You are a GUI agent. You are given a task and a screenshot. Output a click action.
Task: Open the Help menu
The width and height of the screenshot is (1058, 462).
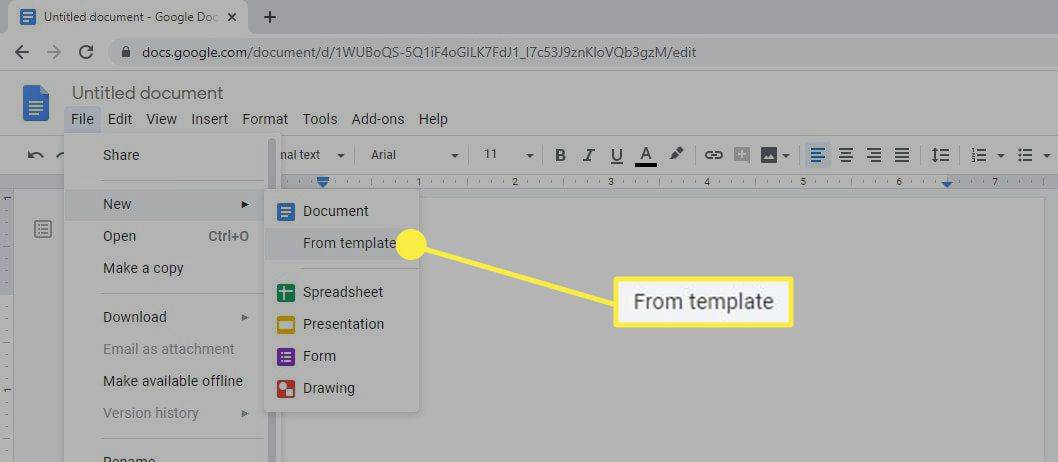click(433, 119)
